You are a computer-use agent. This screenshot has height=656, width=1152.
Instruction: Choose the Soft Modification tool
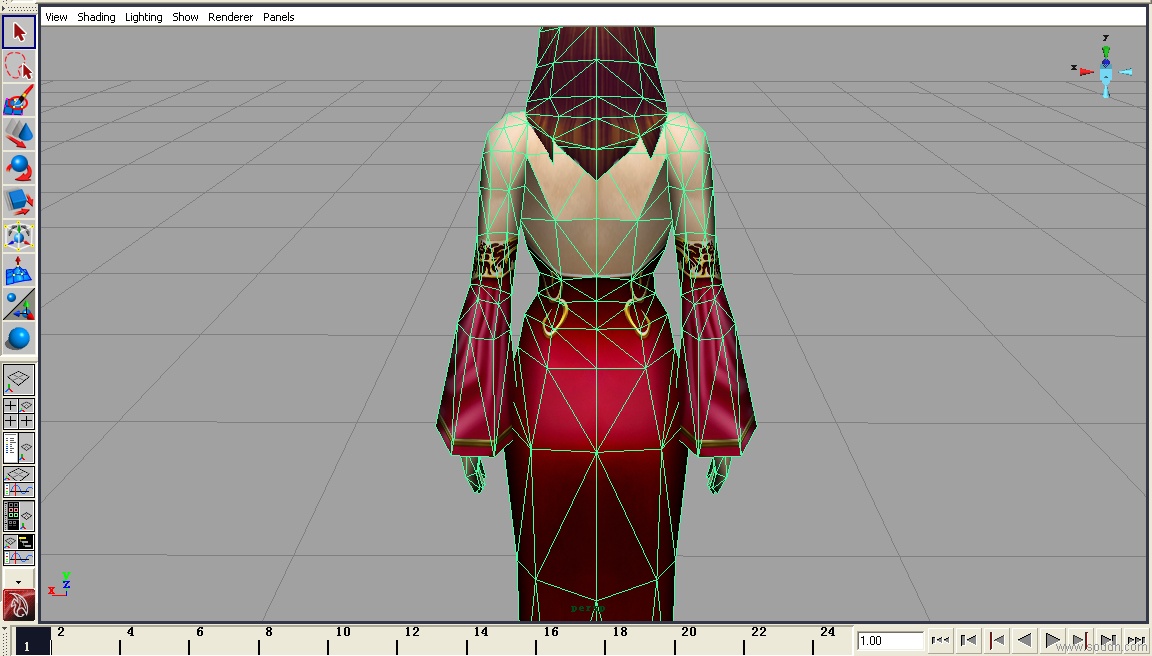click(19, 270)
